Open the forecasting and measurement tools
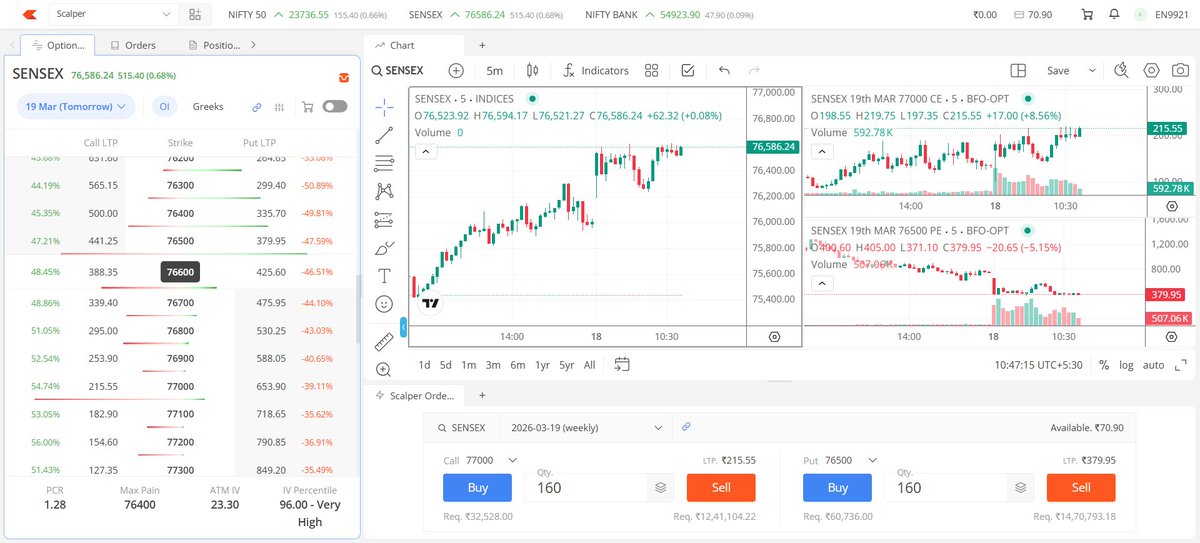The image size is (1200, 543). tap(384, 219)
